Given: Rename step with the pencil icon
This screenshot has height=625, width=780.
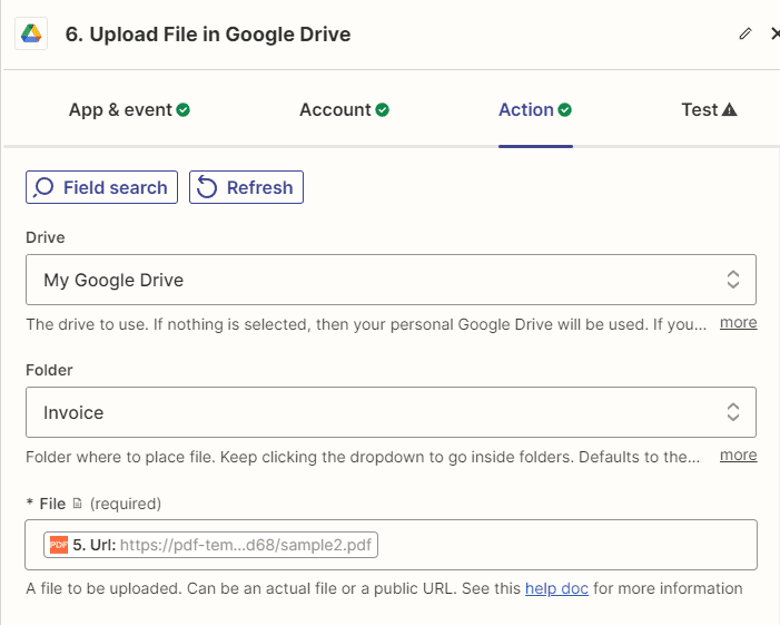Looking at the screenshot, I should point(745,34).
